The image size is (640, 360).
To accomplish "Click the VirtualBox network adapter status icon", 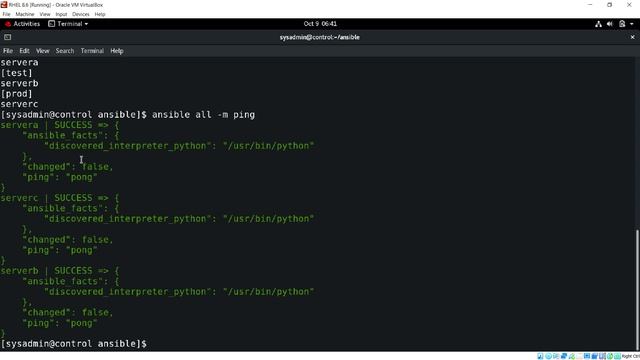I will [564, 356].
